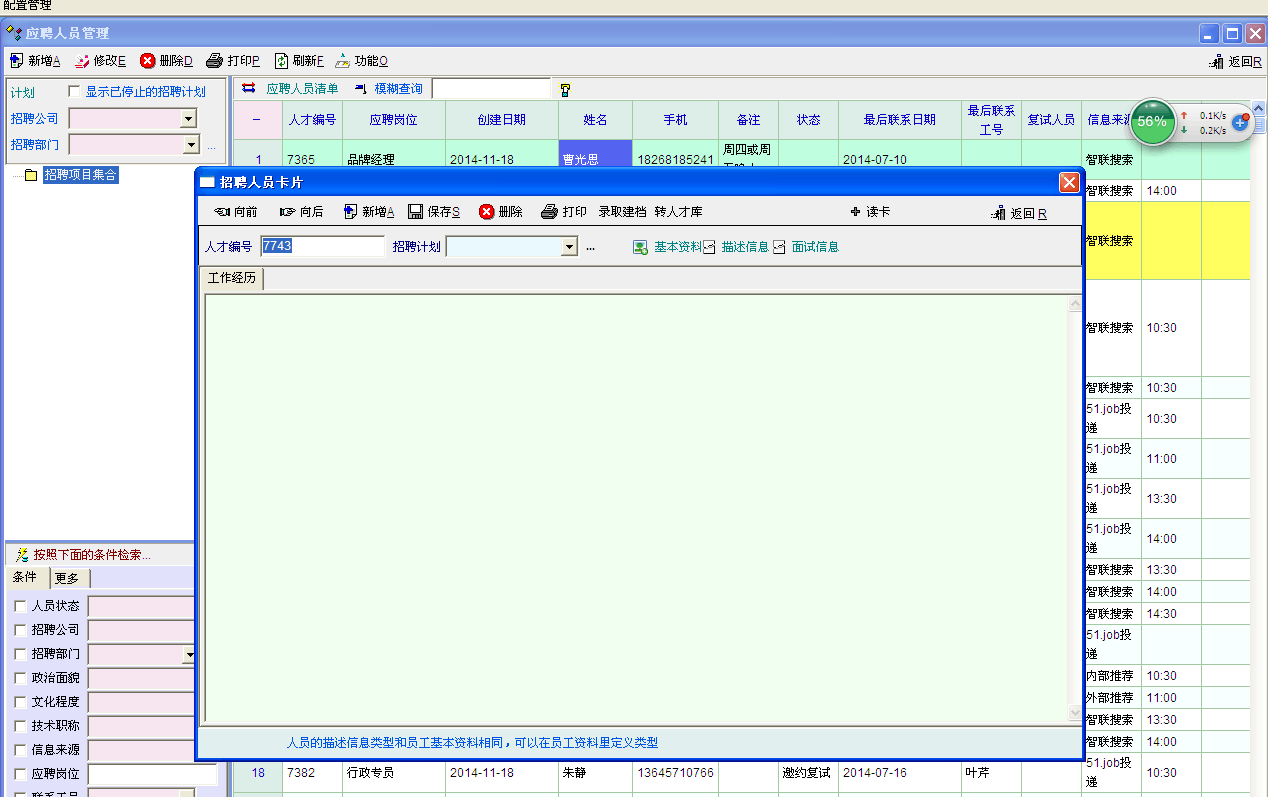The height and width of the screenshot is (797, 1268).
Task: Check the 人员状态 filter checkbox
Action: click(x=21, y=606)
